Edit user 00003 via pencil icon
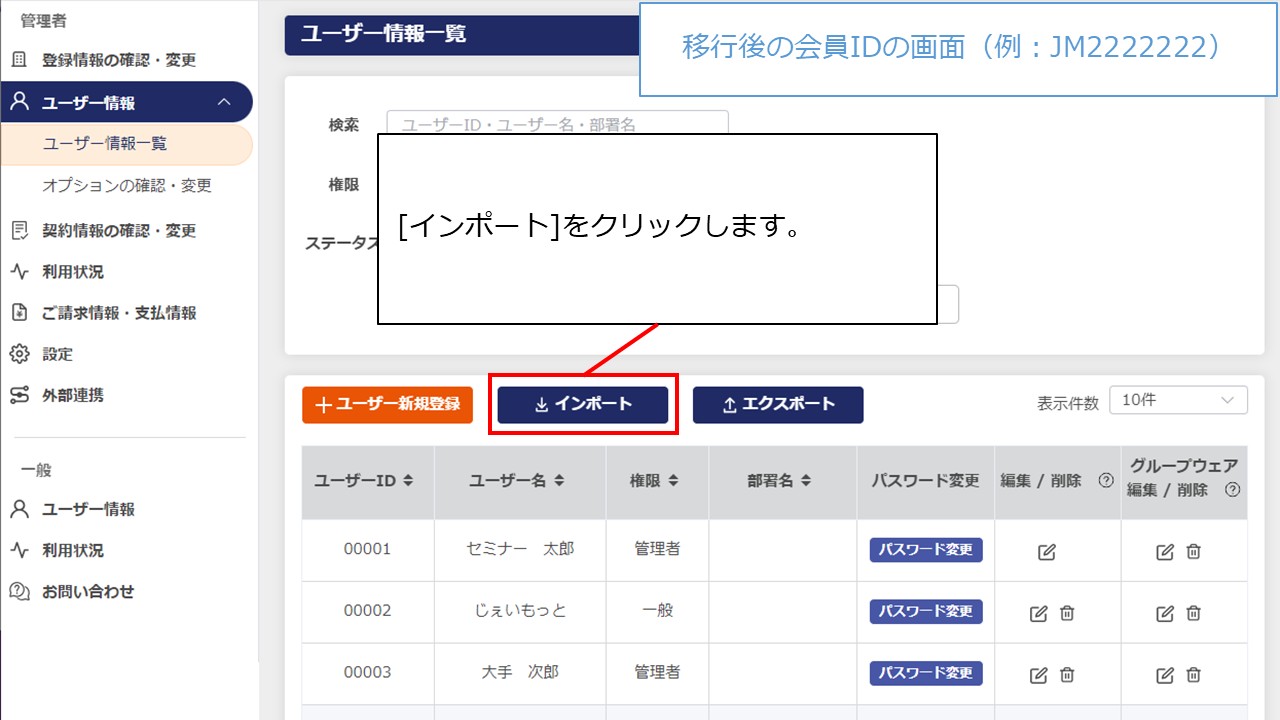This screenshot has height=720, width=1280. pyautogui.click(x=1039, y=675)
